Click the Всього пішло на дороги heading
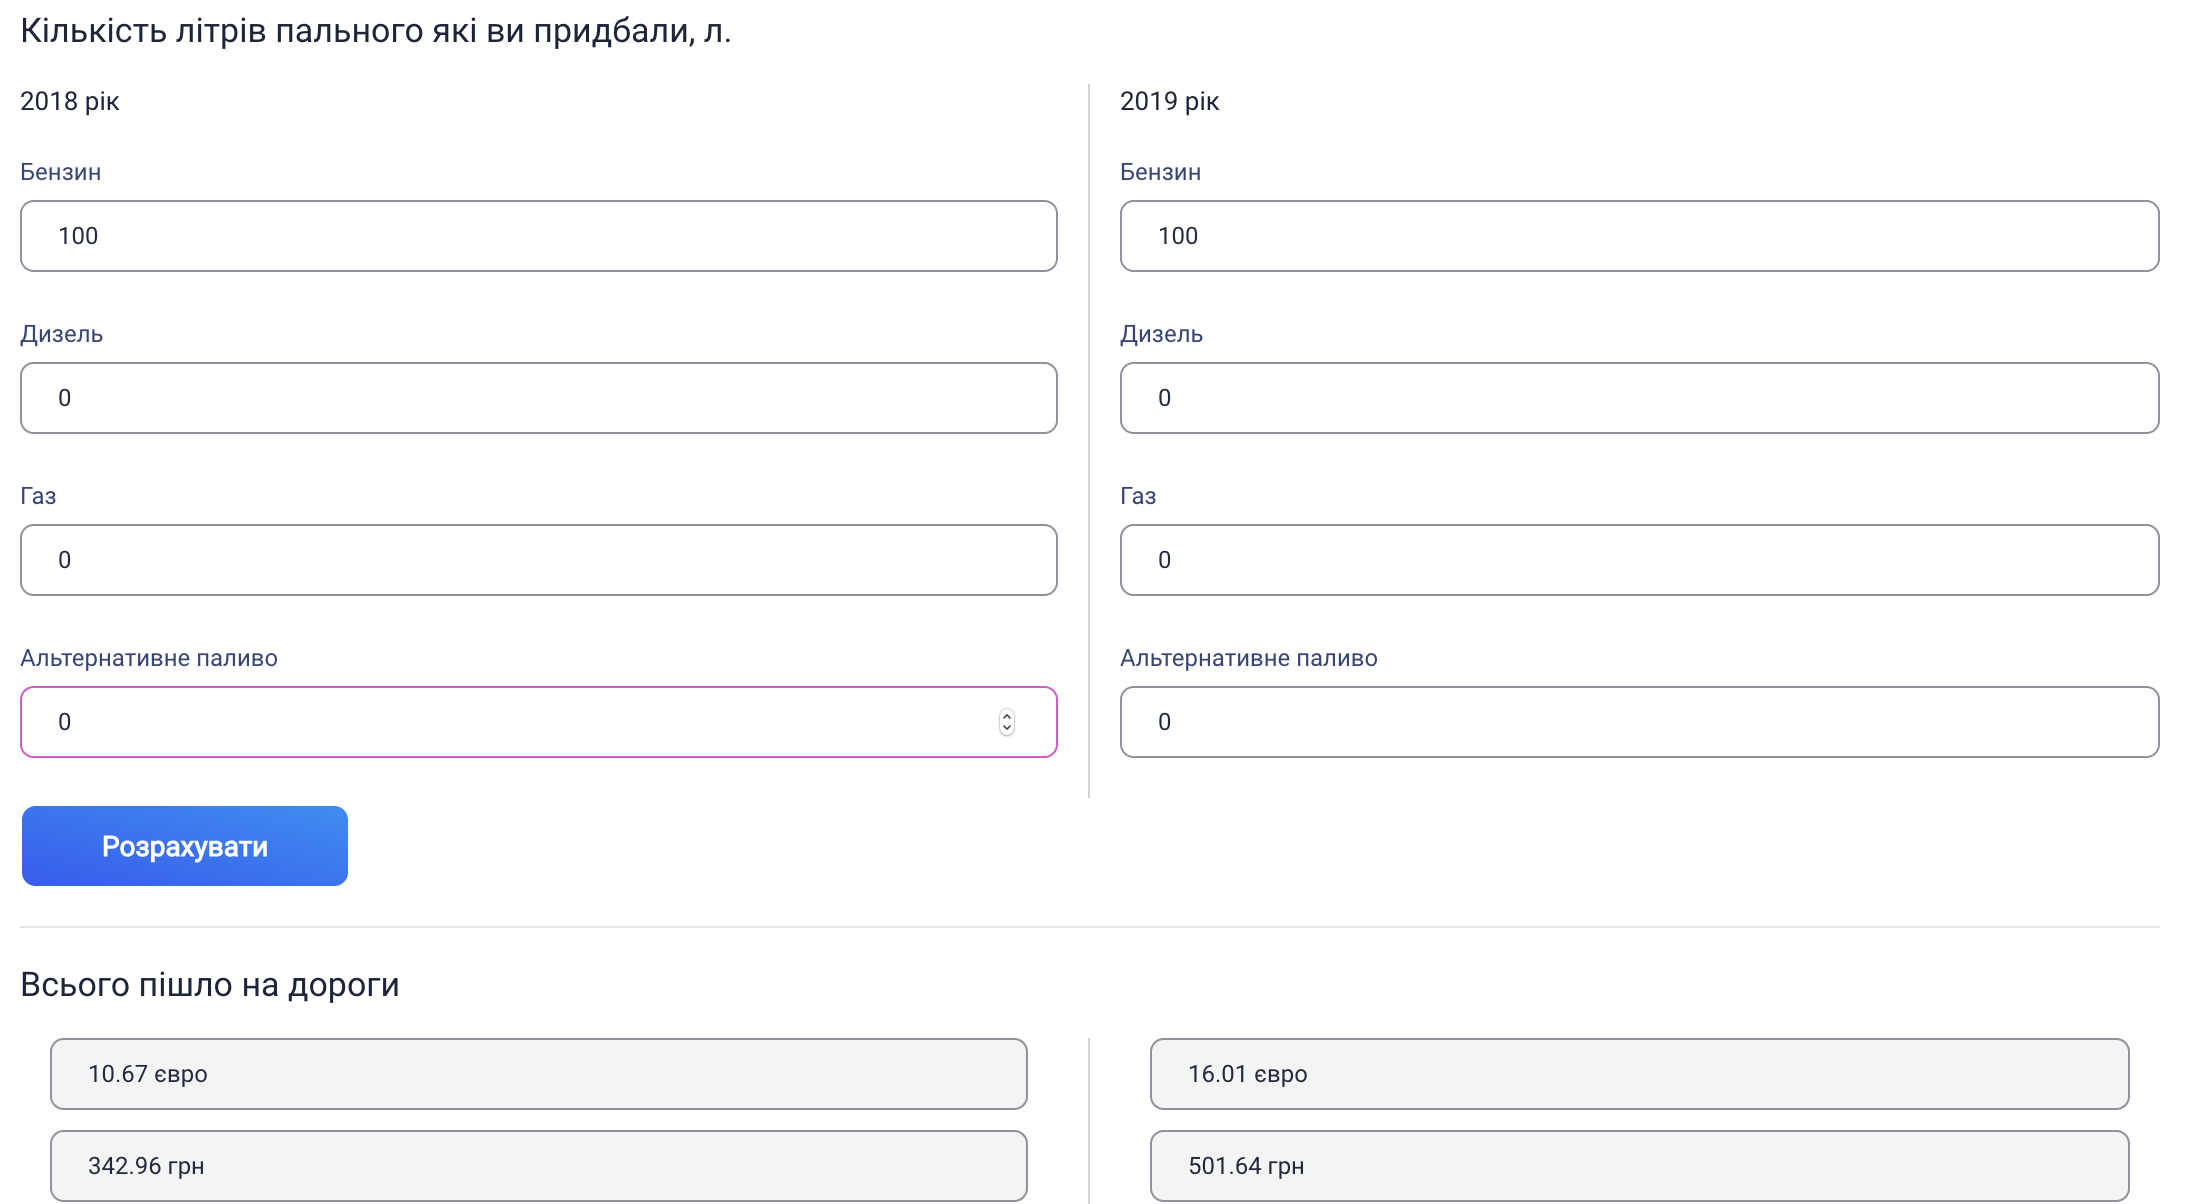Image resolution: width=2186 pixels, height=1204 pixels. click(210, 985)
